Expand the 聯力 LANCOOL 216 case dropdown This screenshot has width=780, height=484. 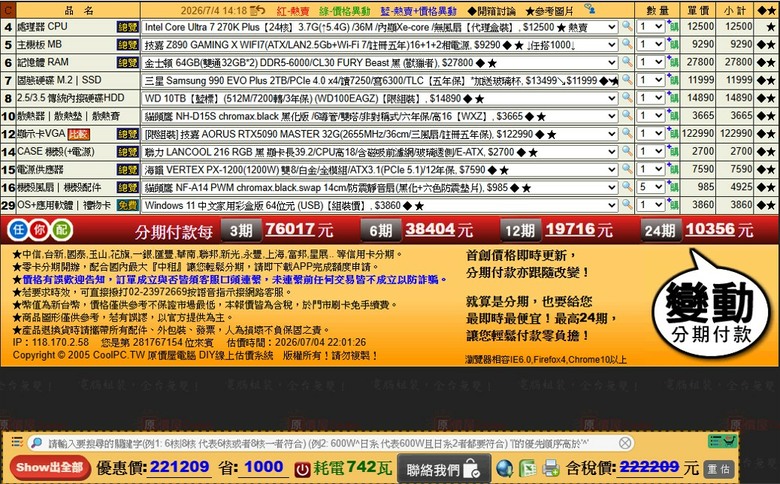coord(380,152)
